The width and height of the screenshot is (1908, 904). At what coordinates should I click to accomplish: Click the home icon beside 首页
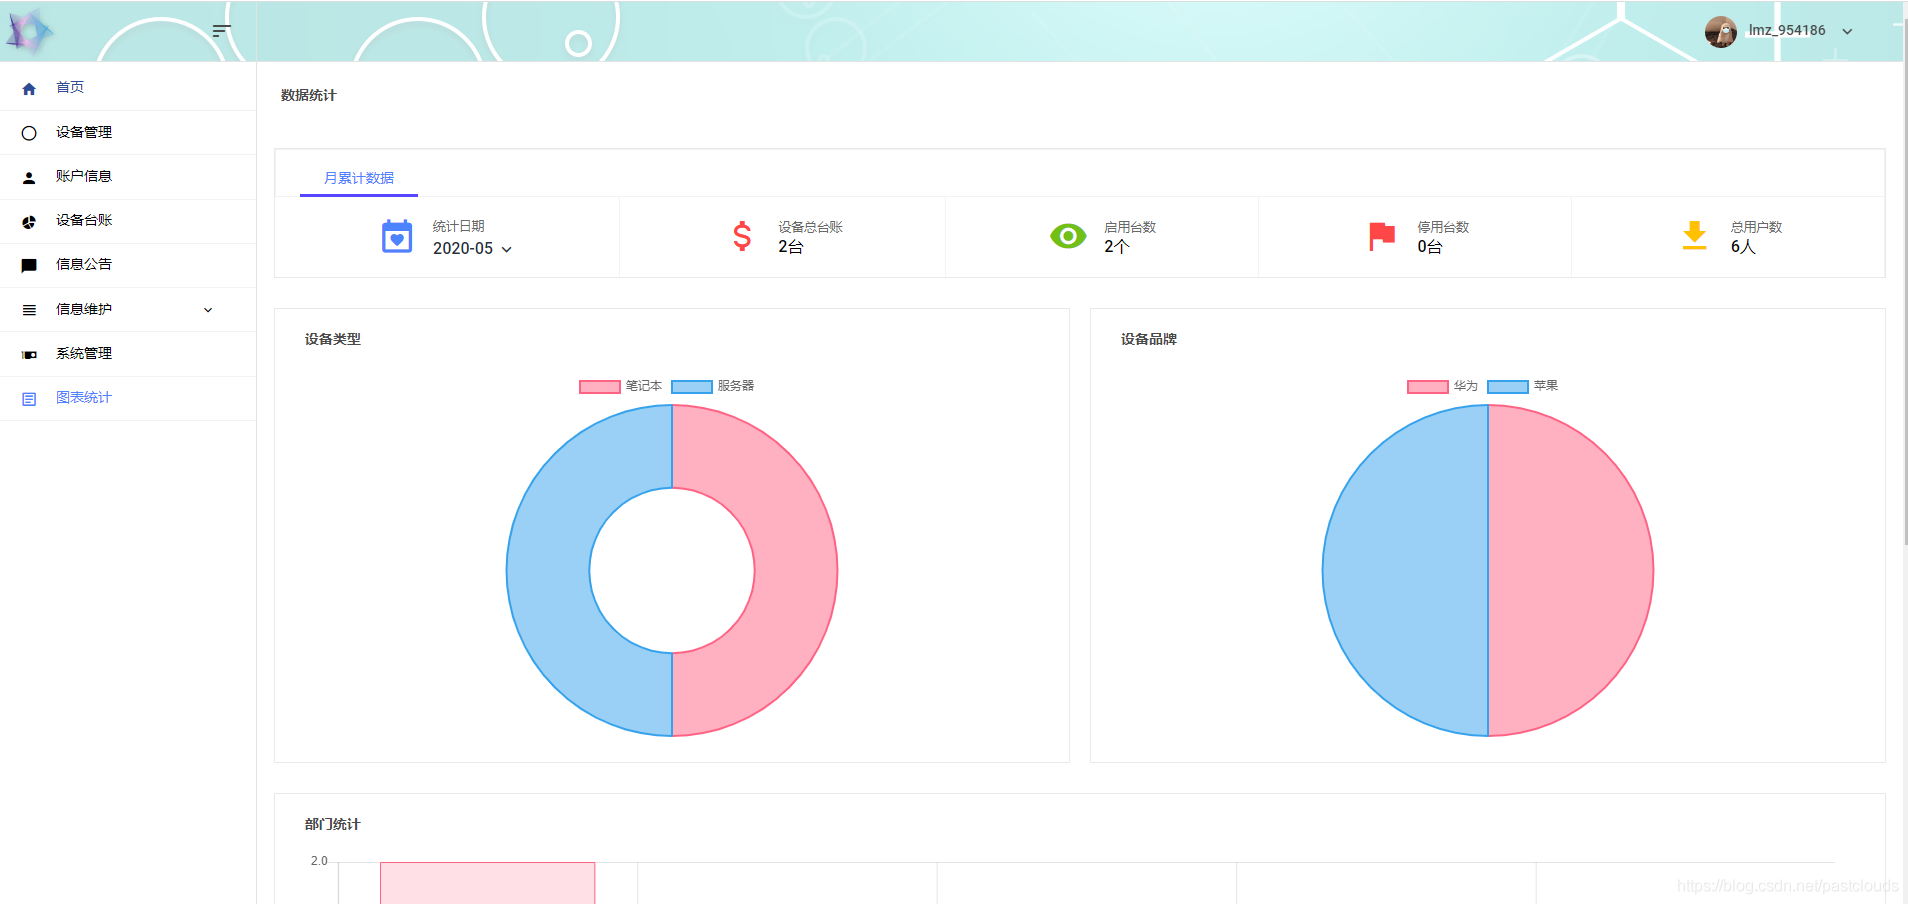[29, 89]
